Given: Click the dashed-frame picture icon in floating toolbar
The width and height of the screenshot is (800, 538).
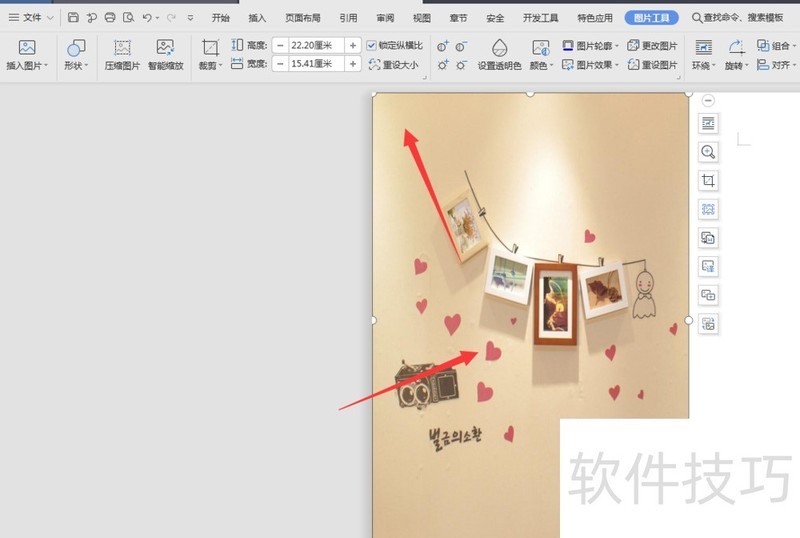Looking at the screenshot, I should (708, 209).
